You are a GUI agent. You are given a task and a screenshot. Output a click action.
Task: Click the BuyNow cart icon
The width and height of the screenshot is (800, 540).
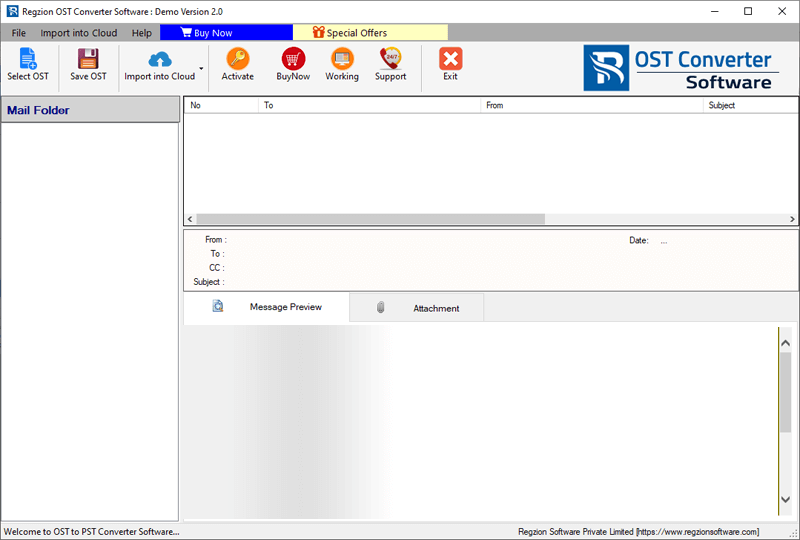(x=293, y=60)
